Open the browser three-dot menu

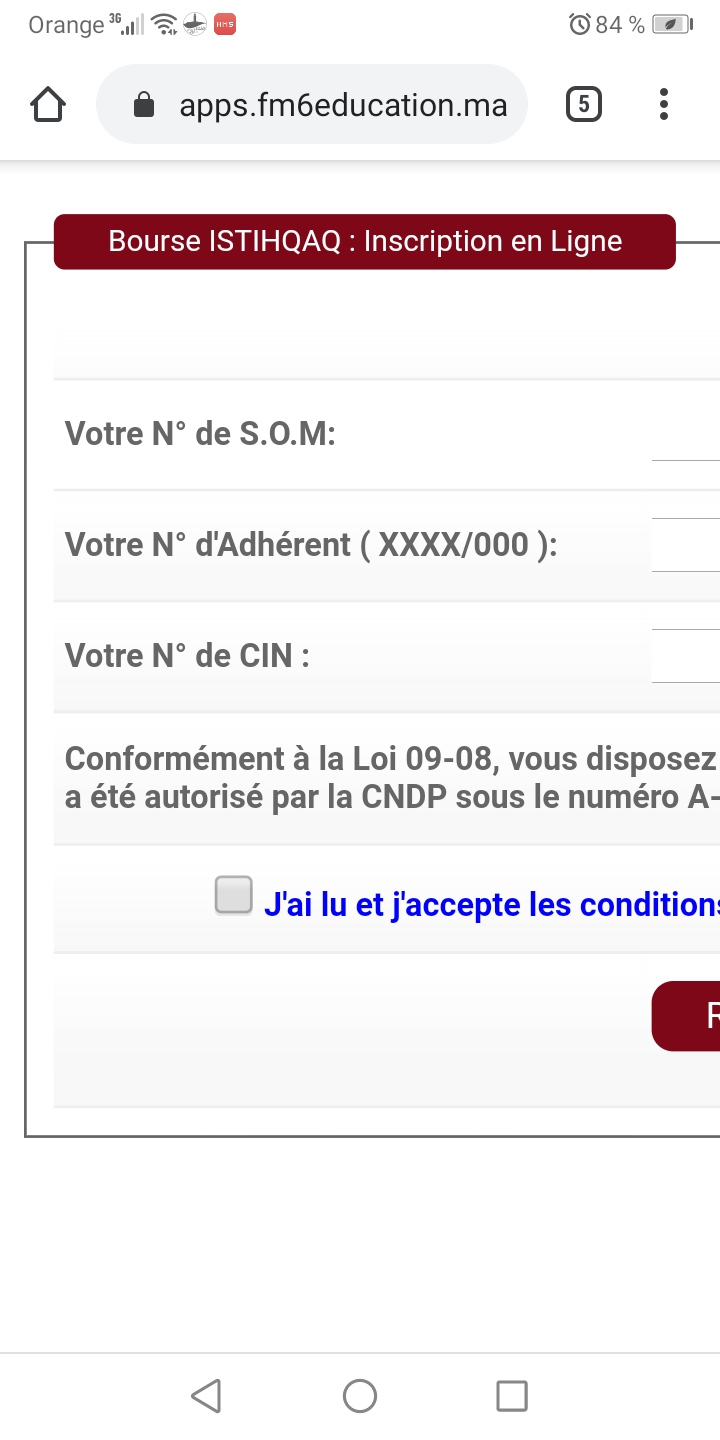(664, 104)
